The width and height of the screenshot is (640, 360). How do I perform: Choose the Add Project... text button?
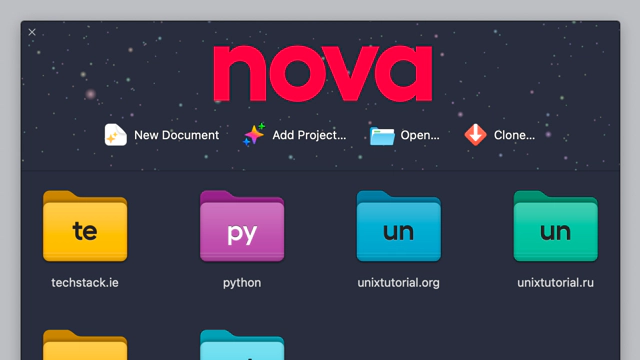point(309,135)
